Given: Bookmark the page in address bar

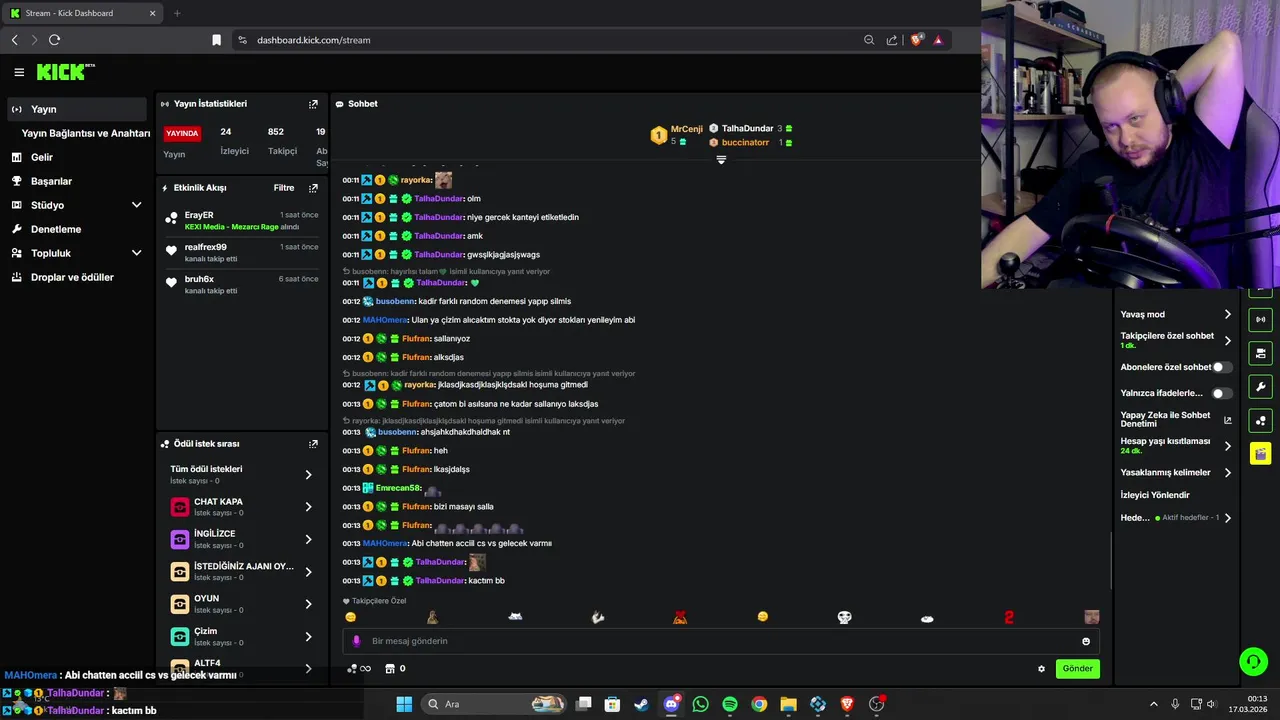Looking at the screenshot, I should (216, 40).
